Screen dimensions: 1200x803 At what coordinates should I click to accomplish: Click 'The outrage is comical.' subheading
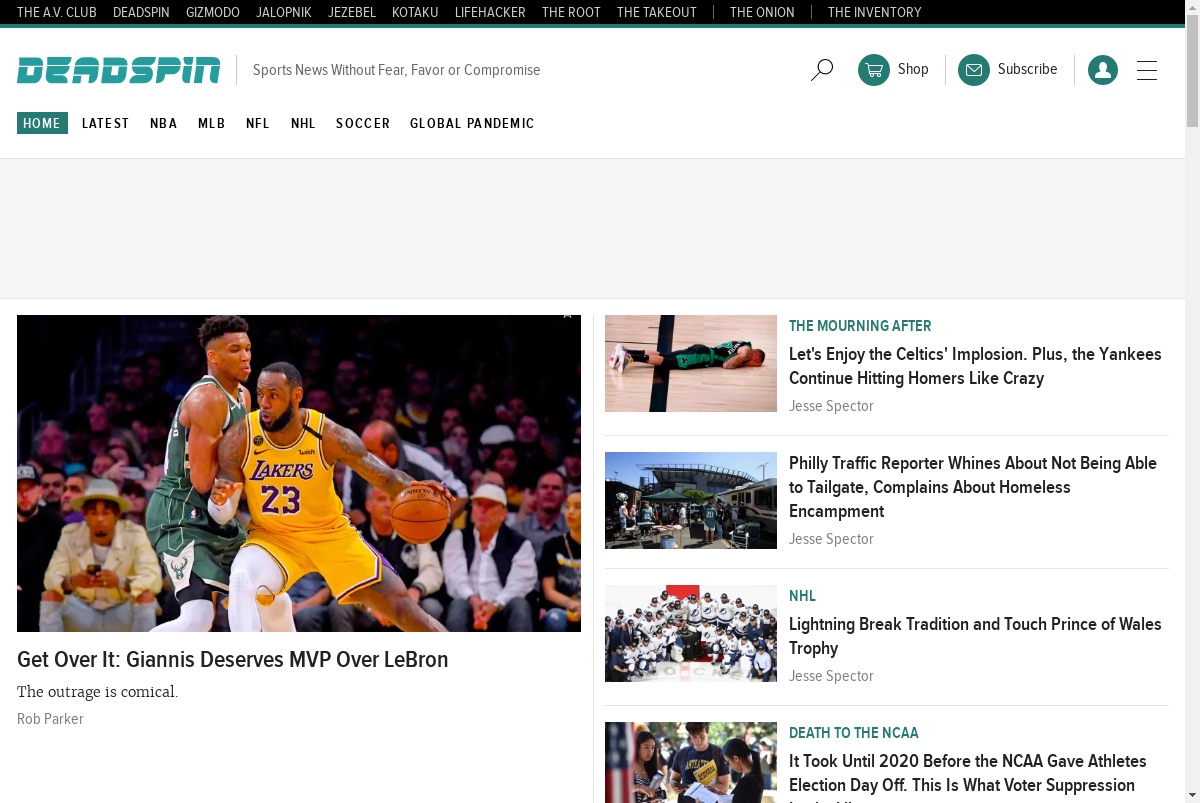click(x=97, y=692)
